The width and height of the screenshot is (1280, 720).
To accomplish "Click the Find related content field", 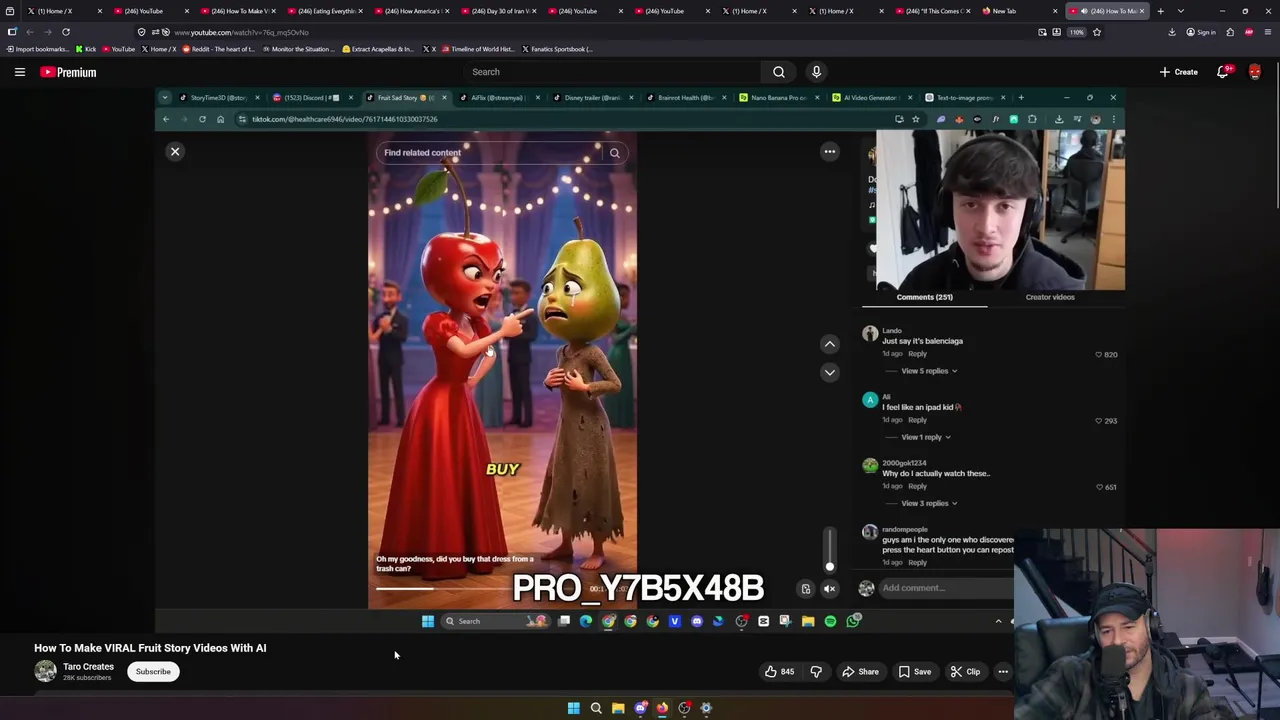I will click(488, 153).
